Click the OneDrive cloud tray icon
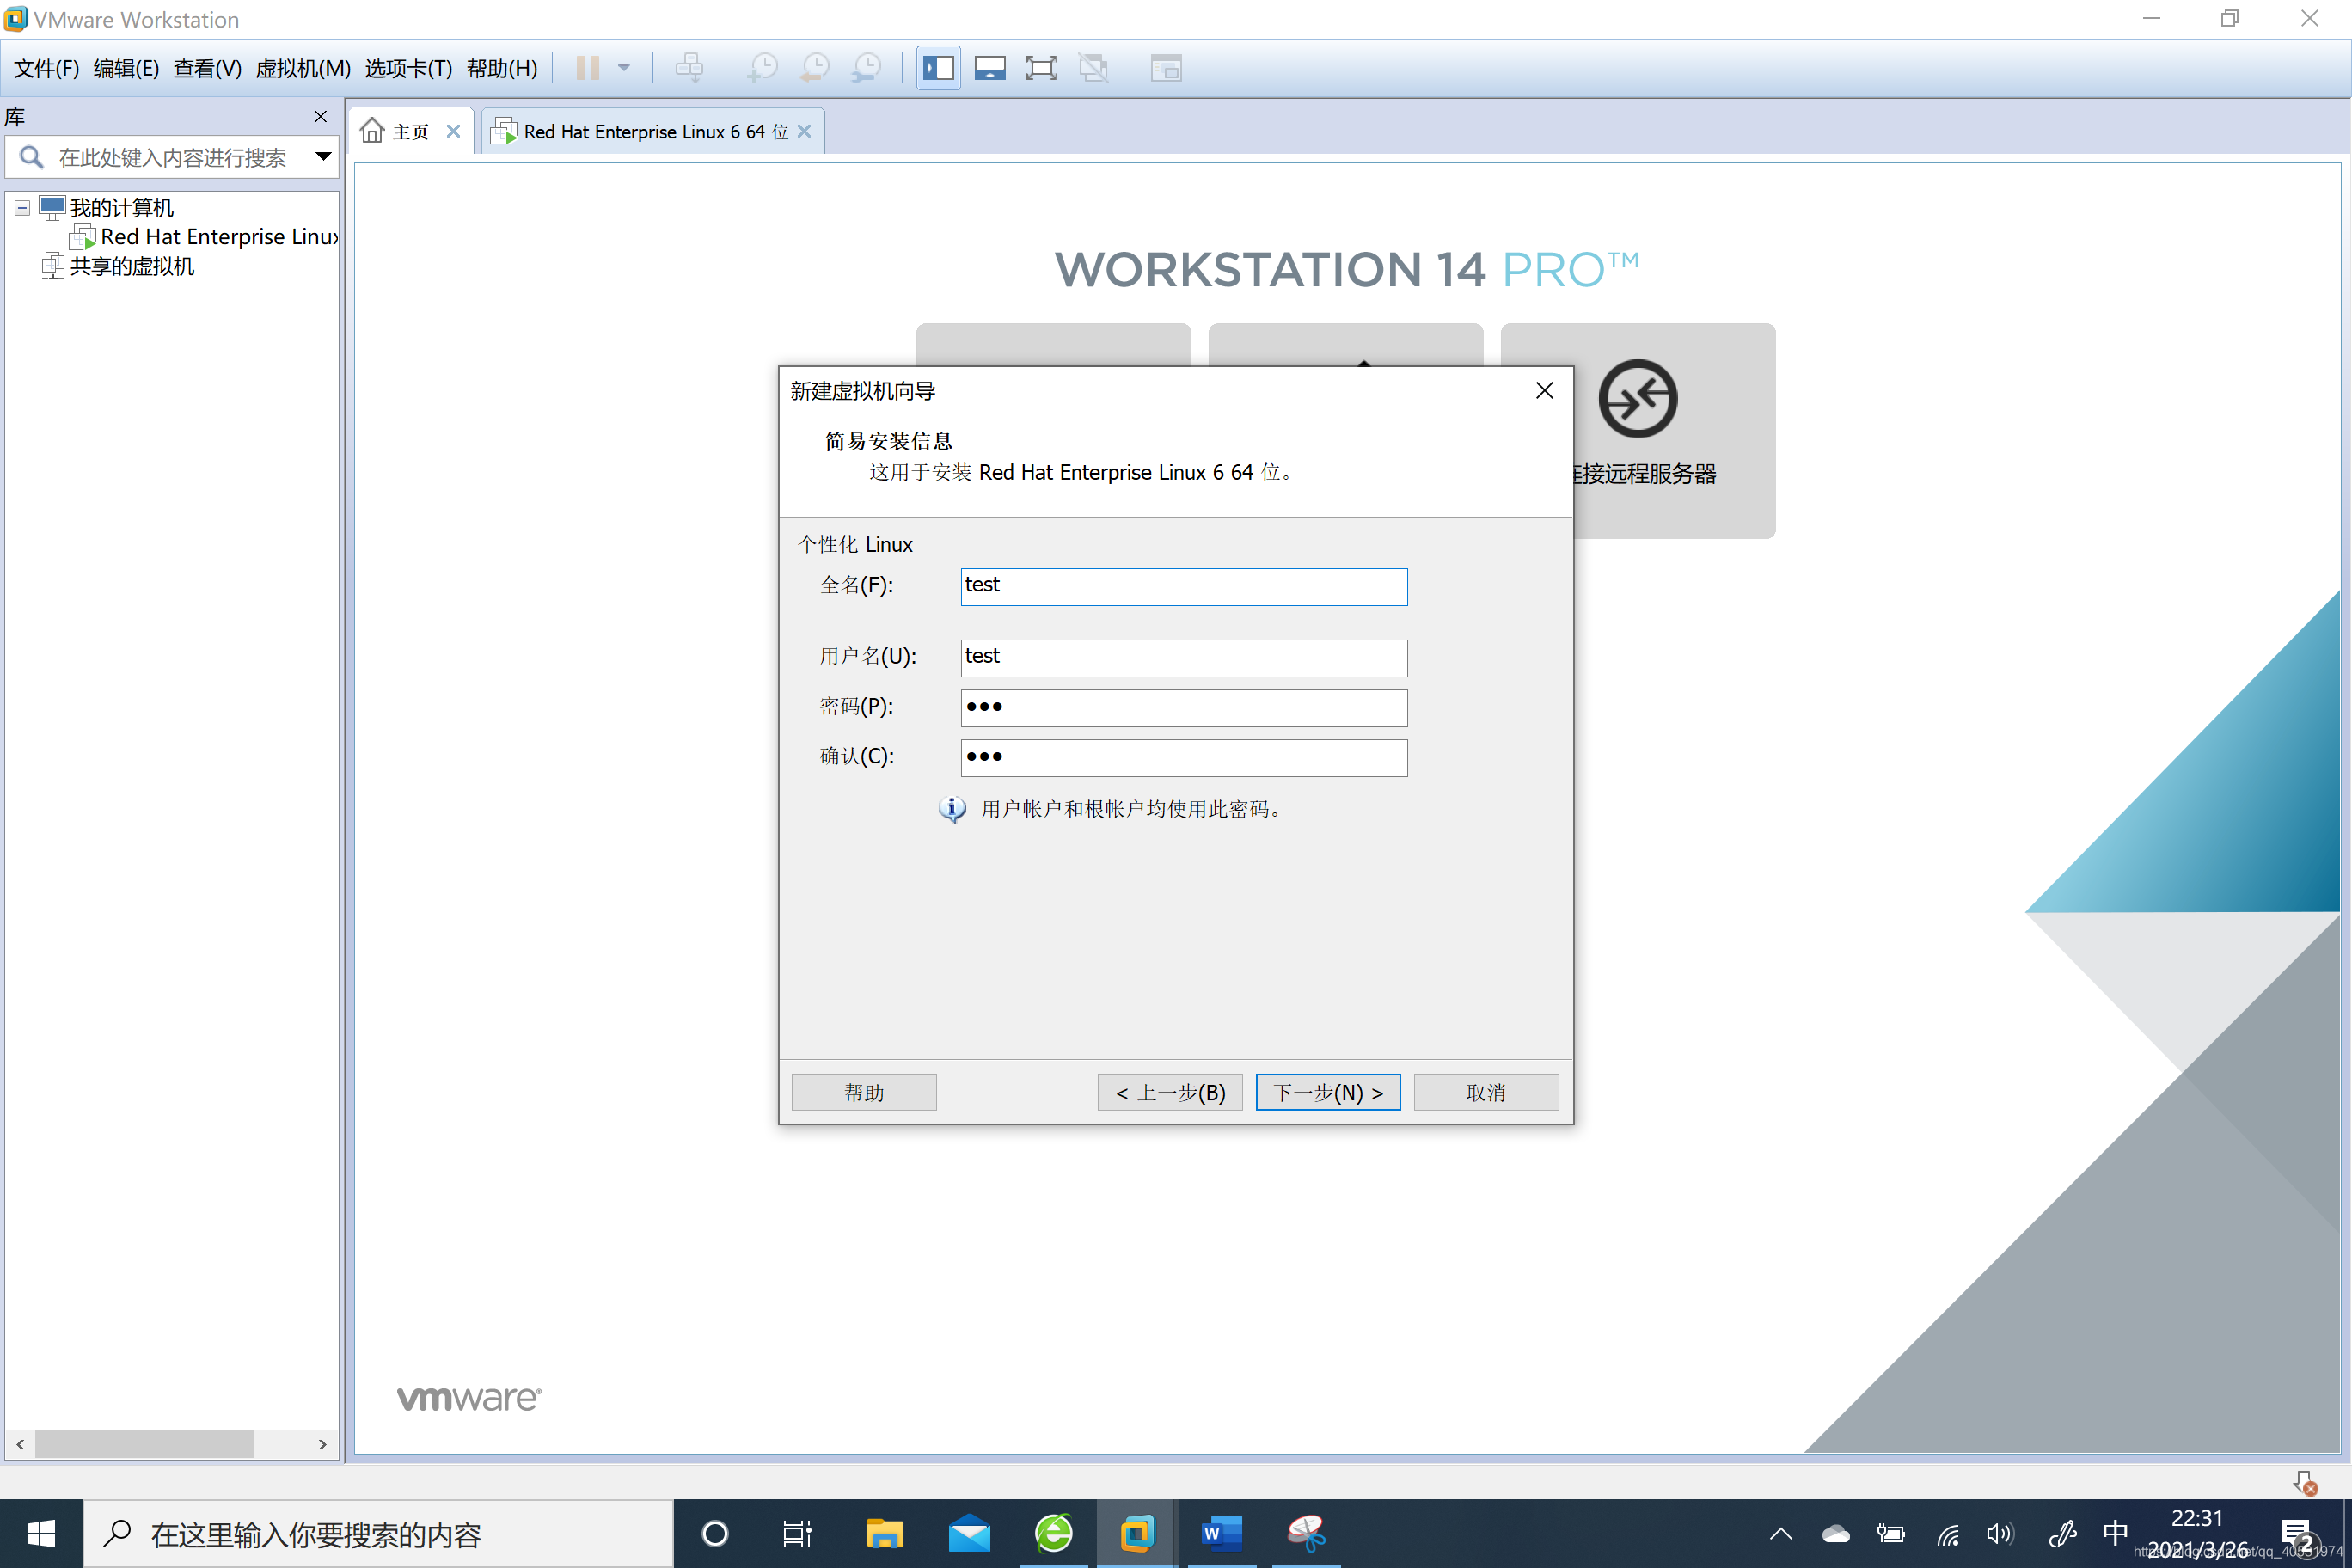The image size is (2352, 1568). [x=1836, y=1534]
